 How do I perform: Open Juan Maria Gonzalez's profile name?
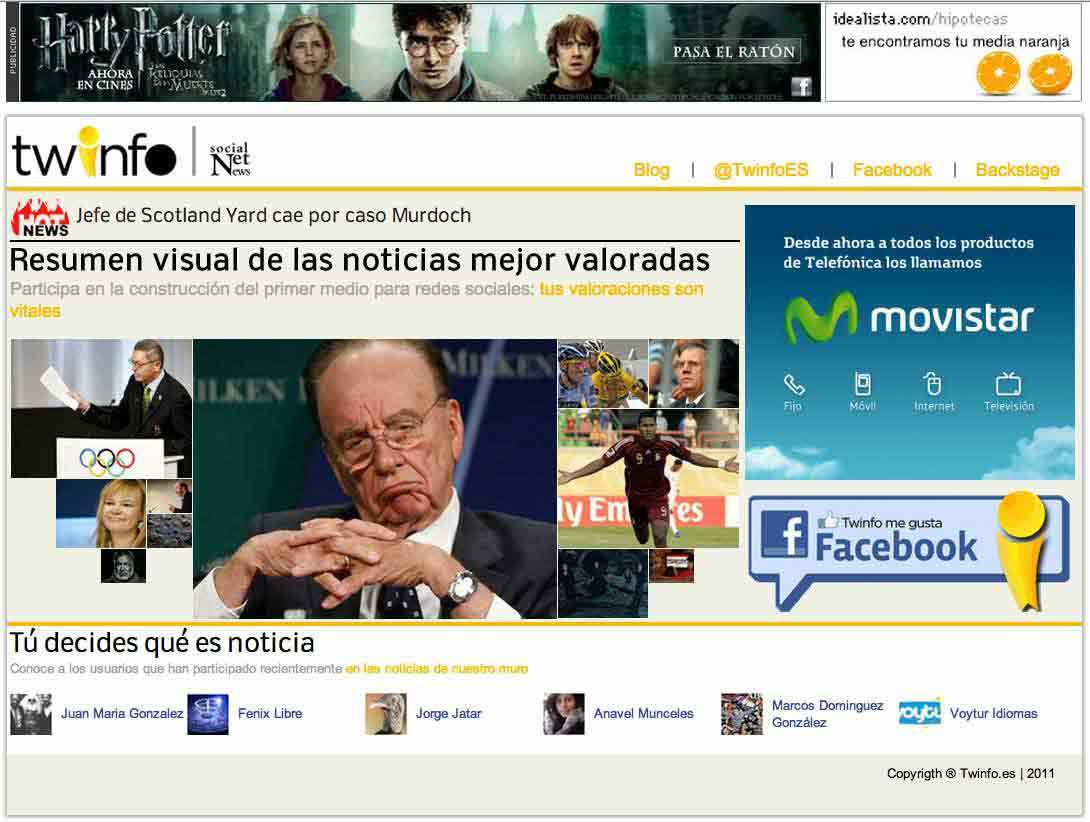(x=122, y=714)
